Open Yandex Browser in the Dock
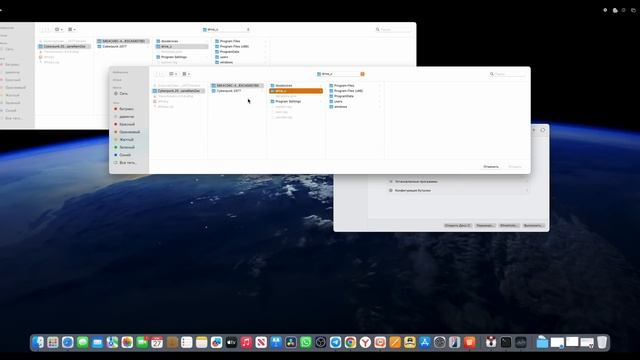This screenshot has height=360, width=640. pos(365,342)
